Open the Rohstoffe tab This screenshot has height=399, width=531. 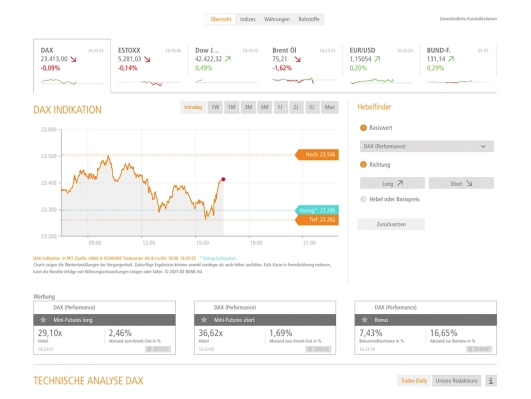point(309,19)
